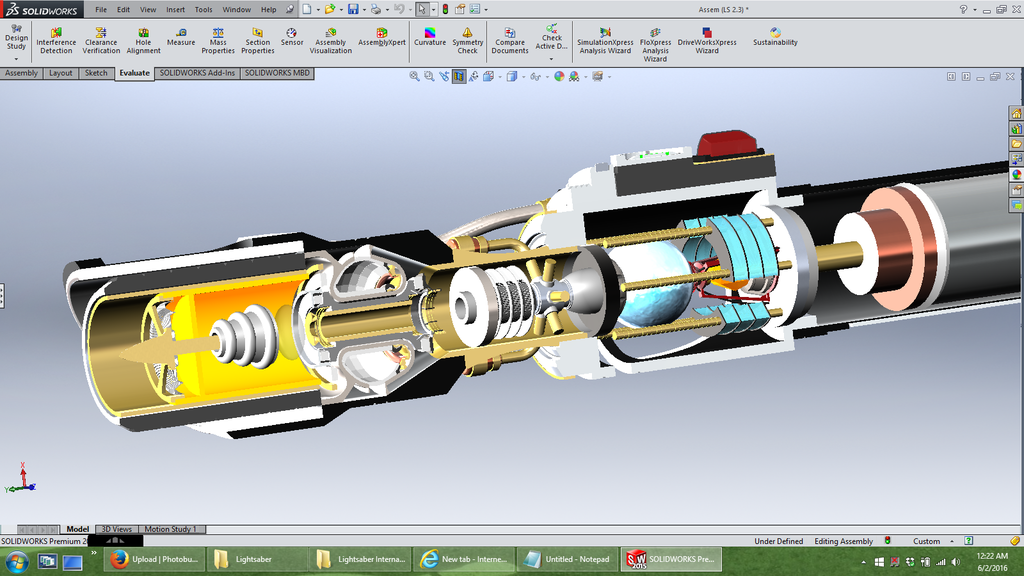Open the Tools menu

pyautogui.click(x=203, y=9)
